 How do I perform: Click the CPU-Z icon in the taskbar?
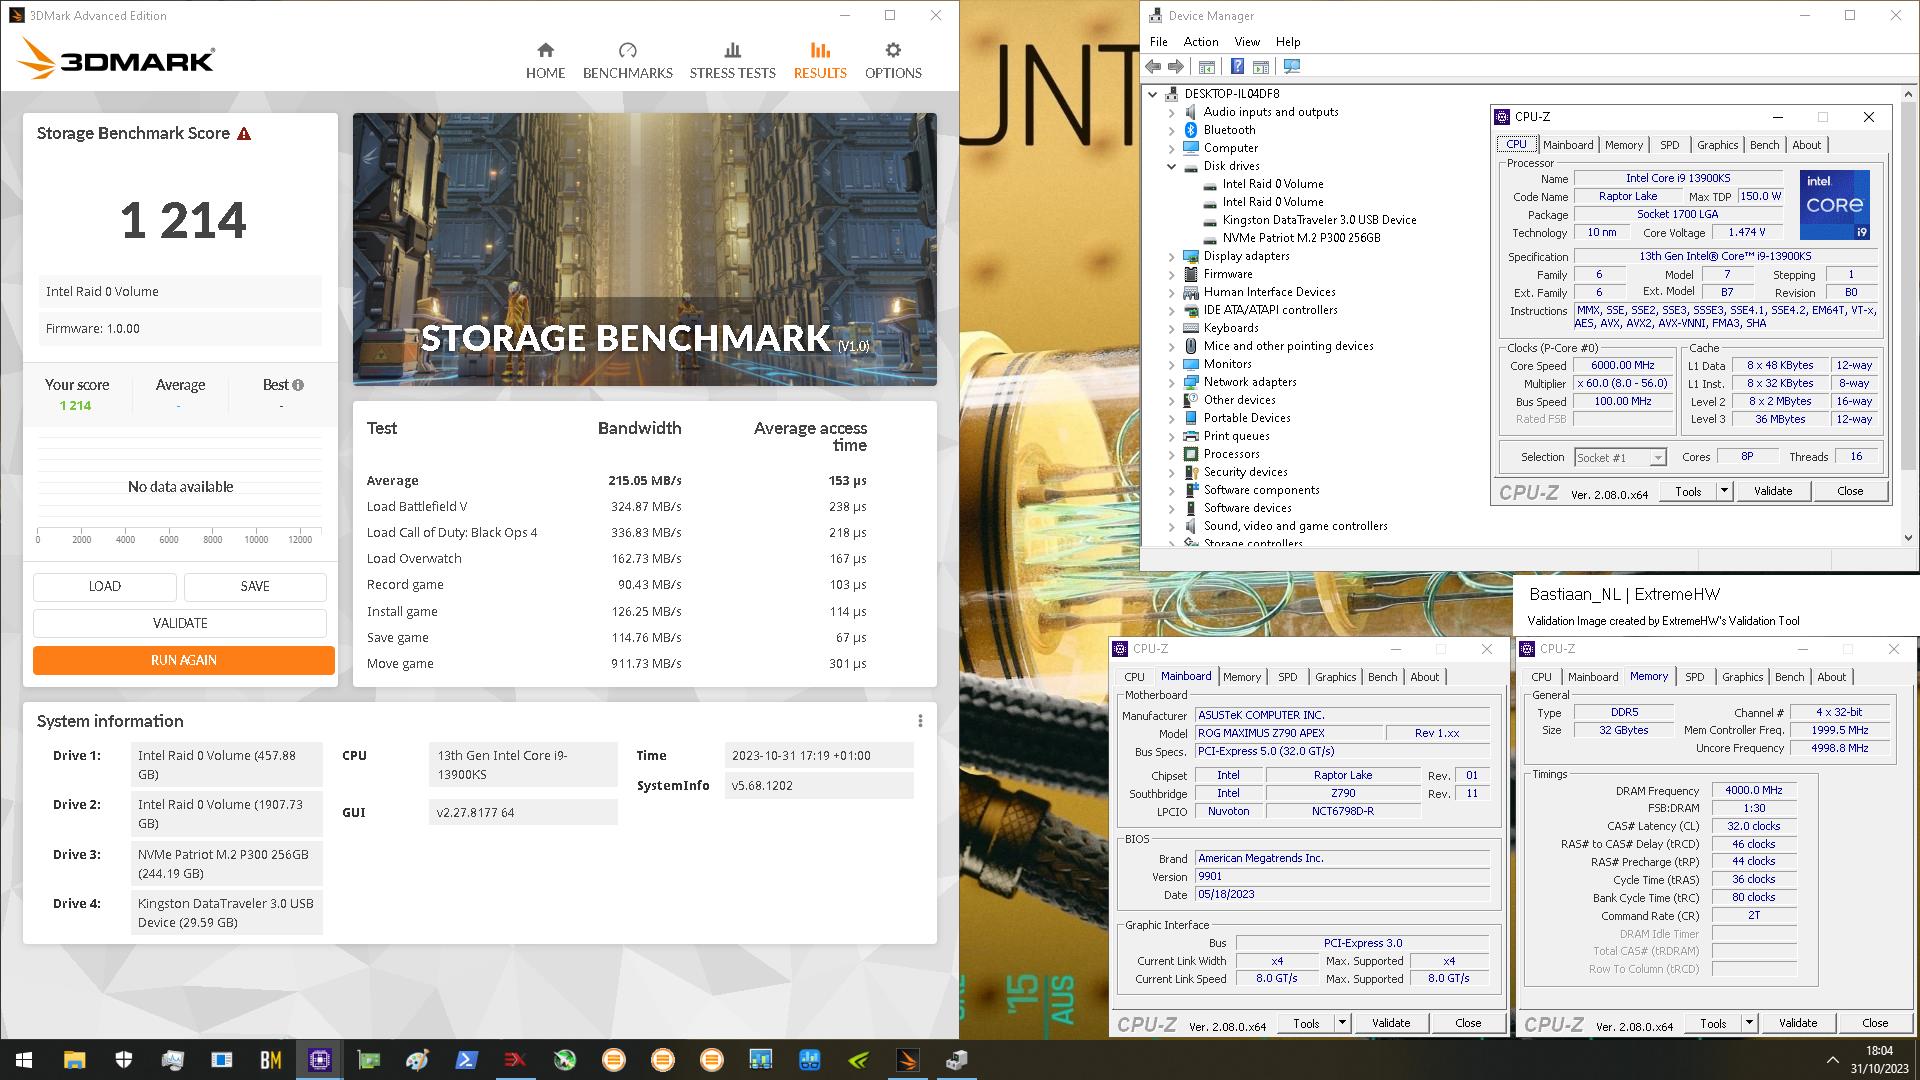click(x=319, y=1060)
